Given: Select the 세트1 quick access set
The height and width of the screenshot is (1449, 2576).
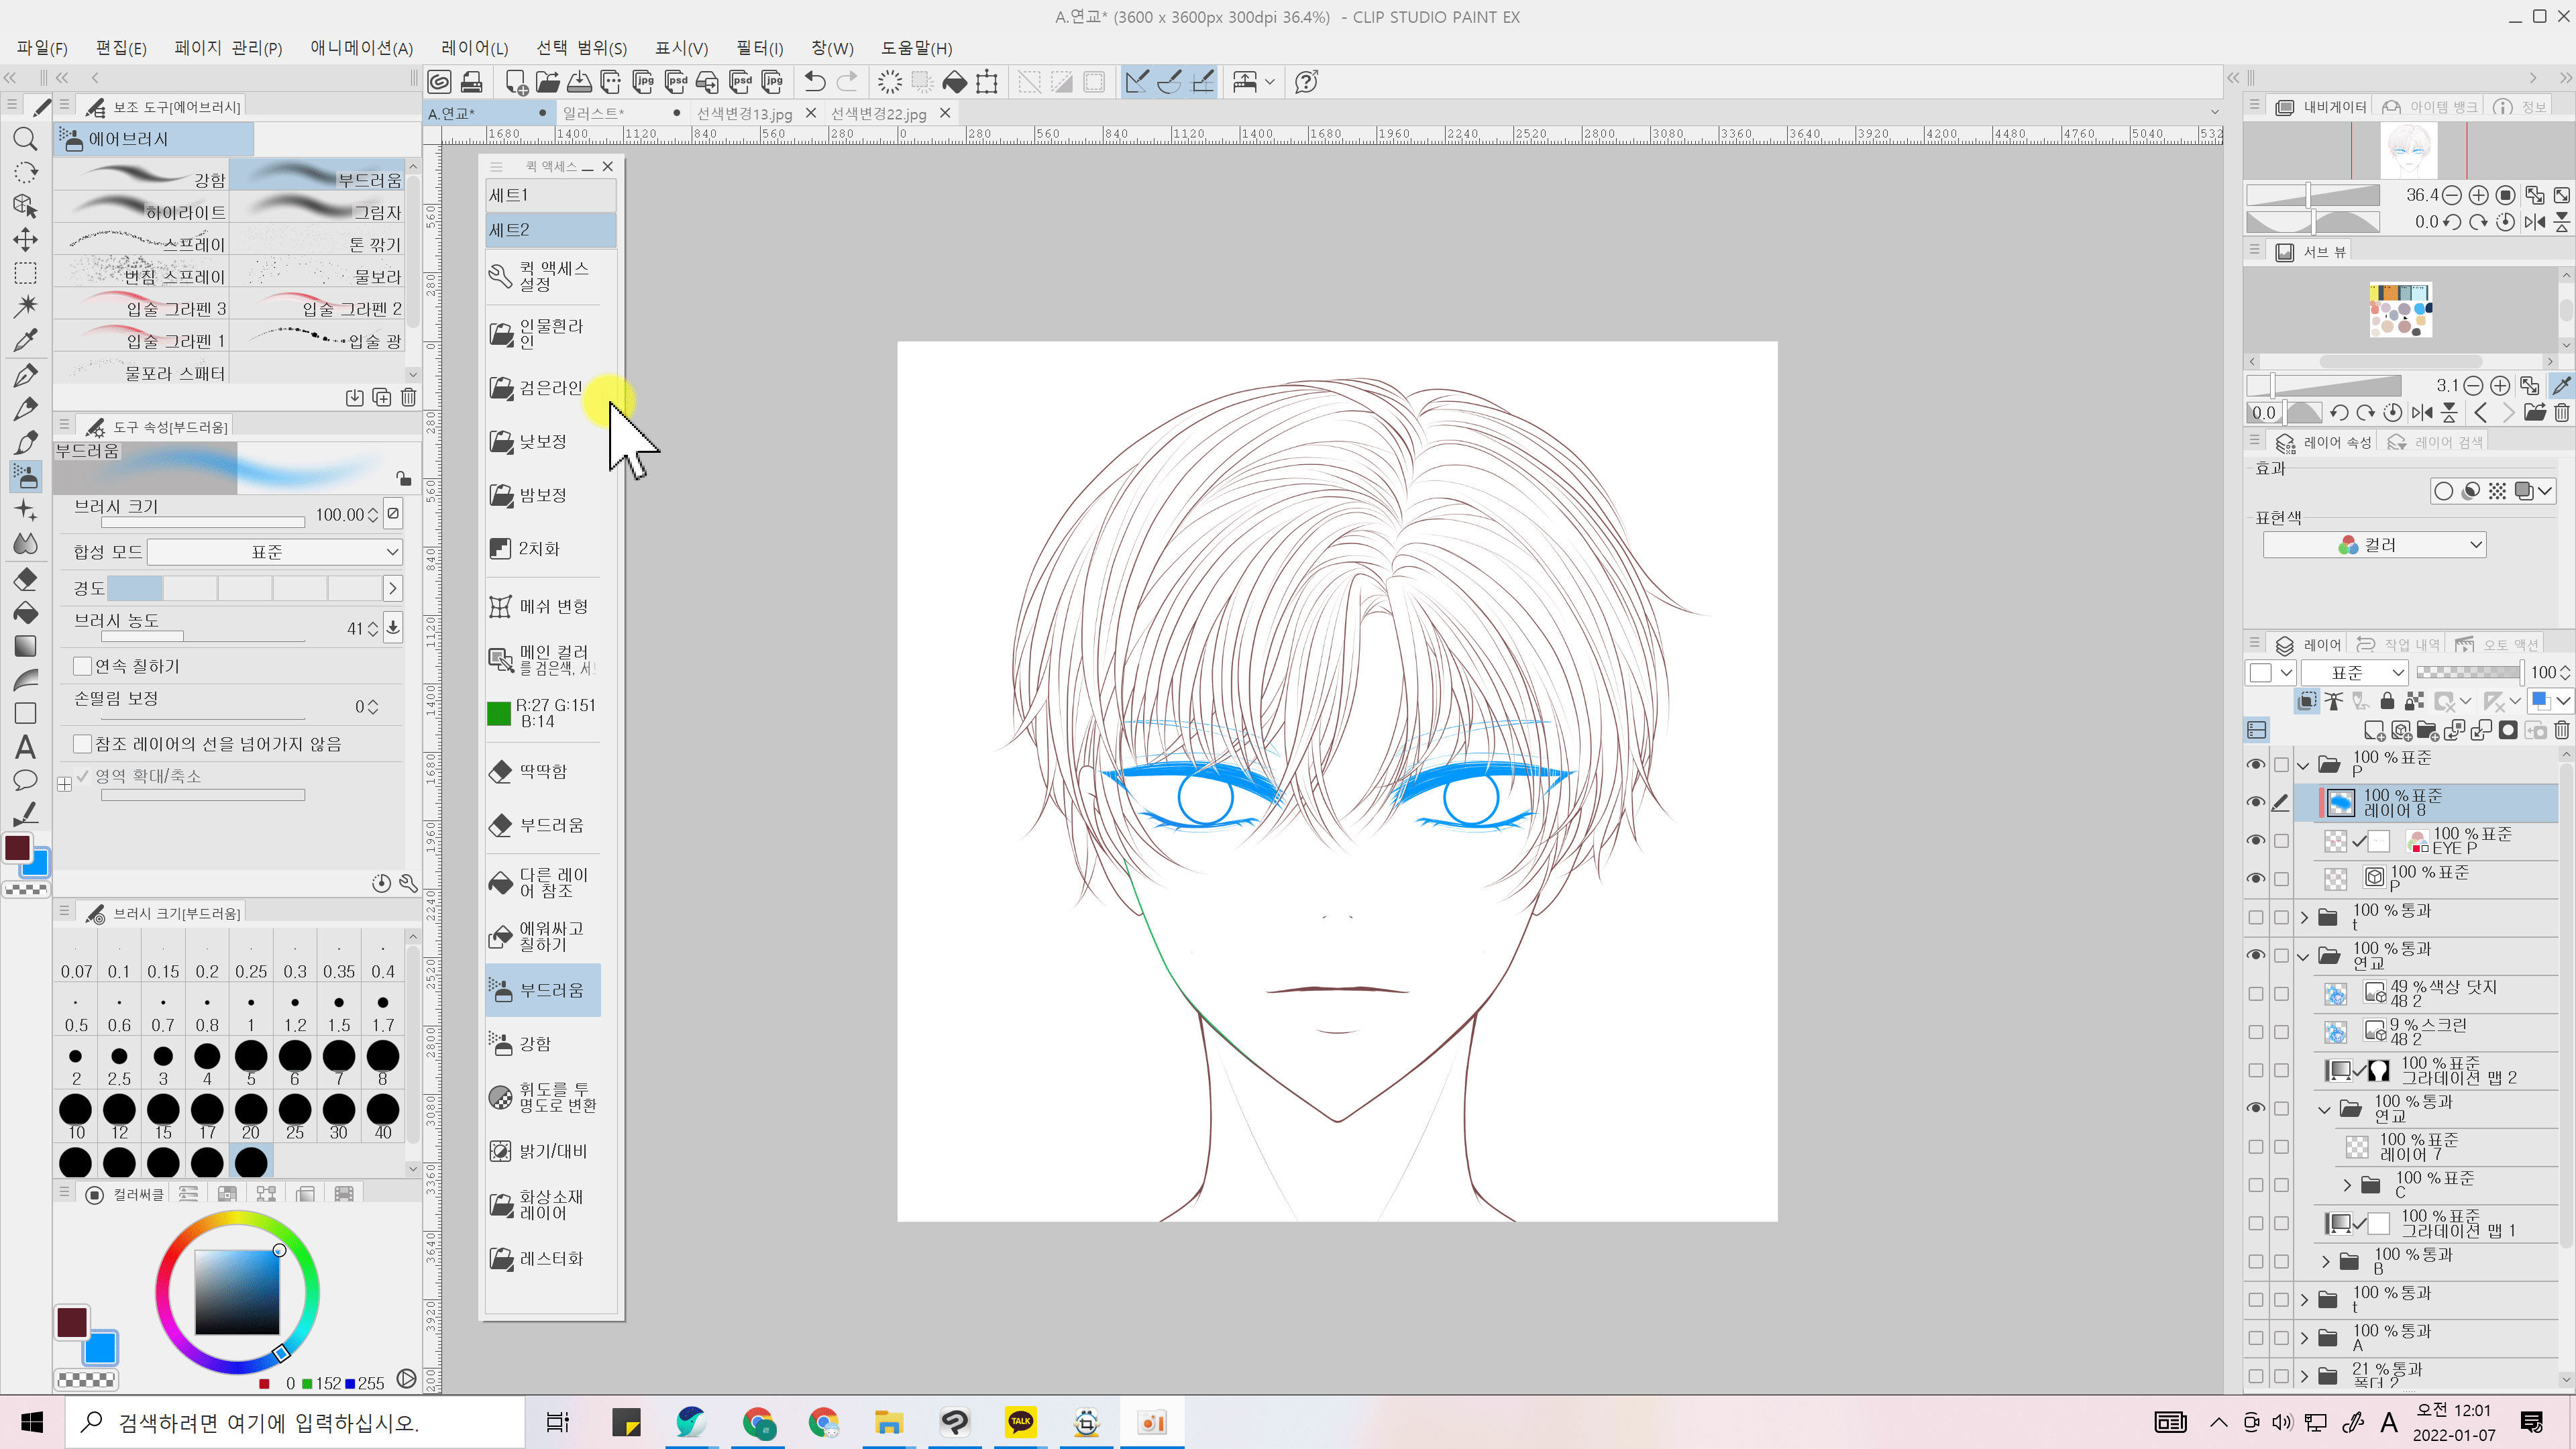Looking at the screenshot, I should tap(550, 195).
